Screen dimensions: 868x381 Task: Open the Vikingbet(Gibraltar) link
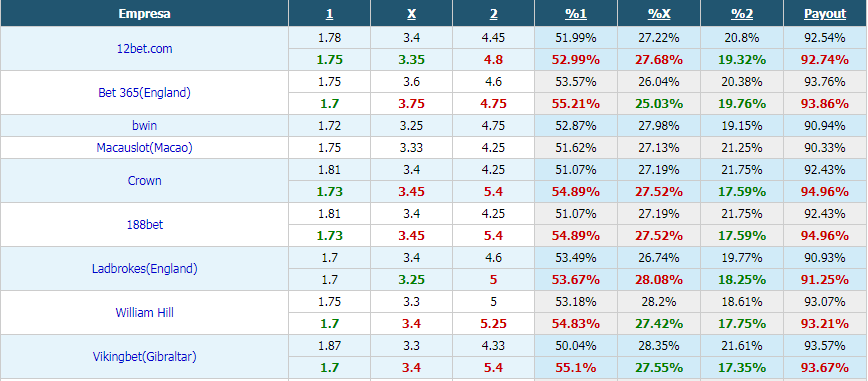tap(144, 357)
